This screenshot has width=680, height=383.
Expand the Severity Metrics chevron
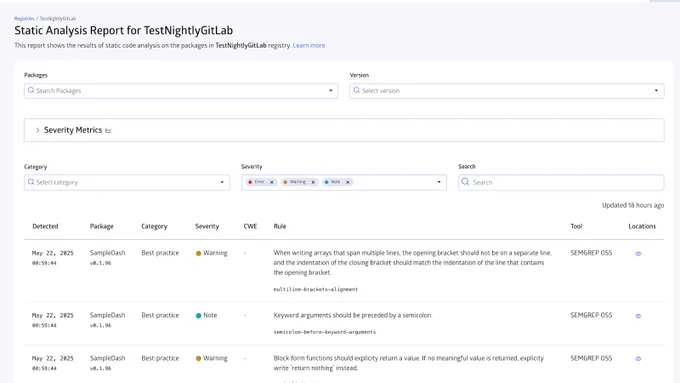pyautogui.click(x=37, y=130)
